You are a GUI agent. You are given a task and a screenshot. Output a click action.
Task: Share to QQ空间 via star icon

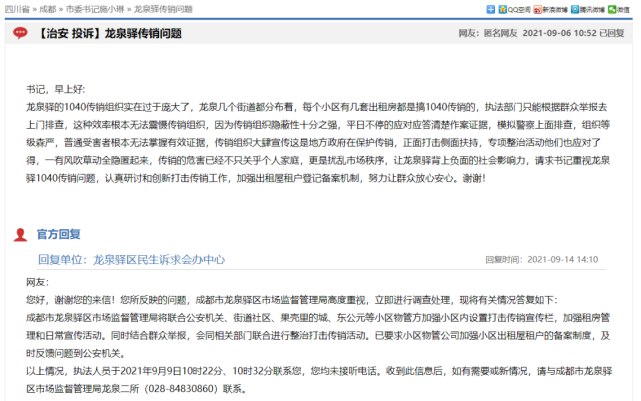click(x=503, y=9)
